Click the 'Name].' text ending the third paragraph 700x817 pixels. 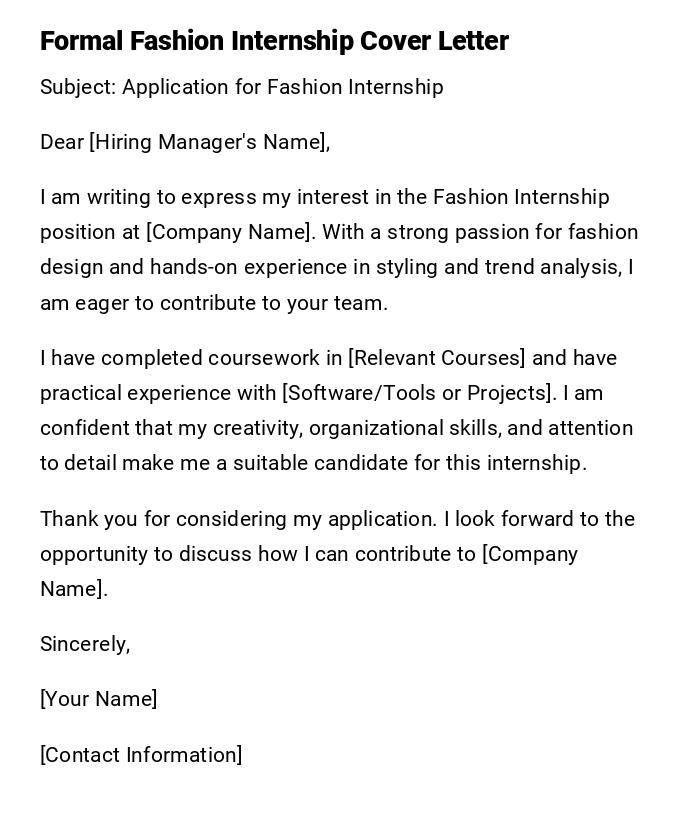73,589
